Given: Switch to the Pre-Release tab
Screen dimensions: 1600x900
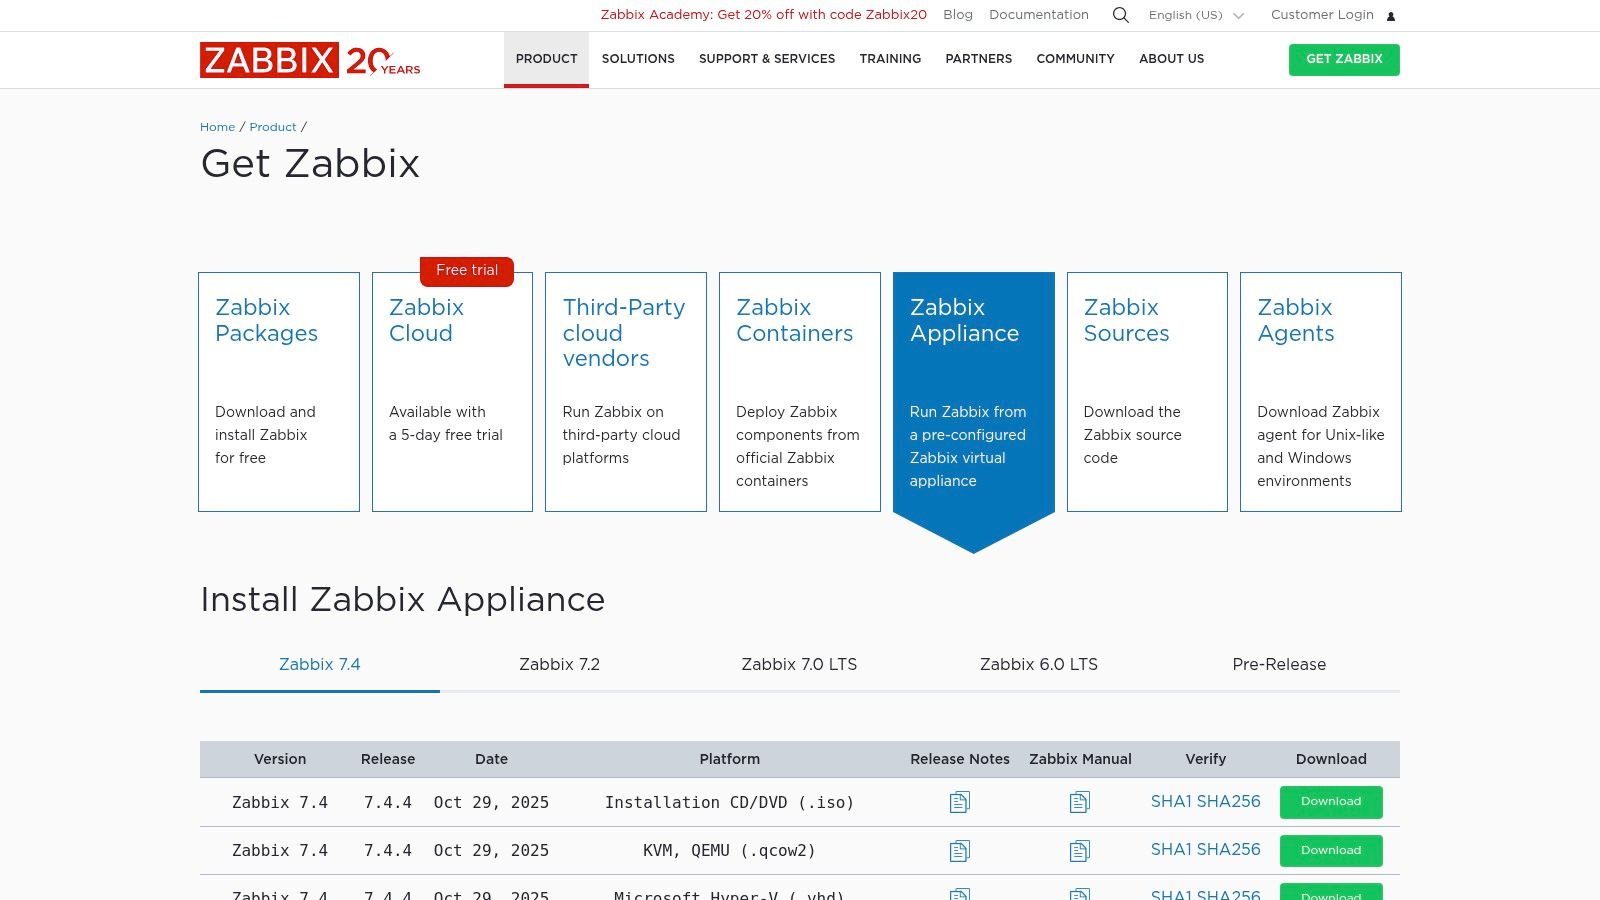Looking at the screenshot, I should (x=1279, y=664).
